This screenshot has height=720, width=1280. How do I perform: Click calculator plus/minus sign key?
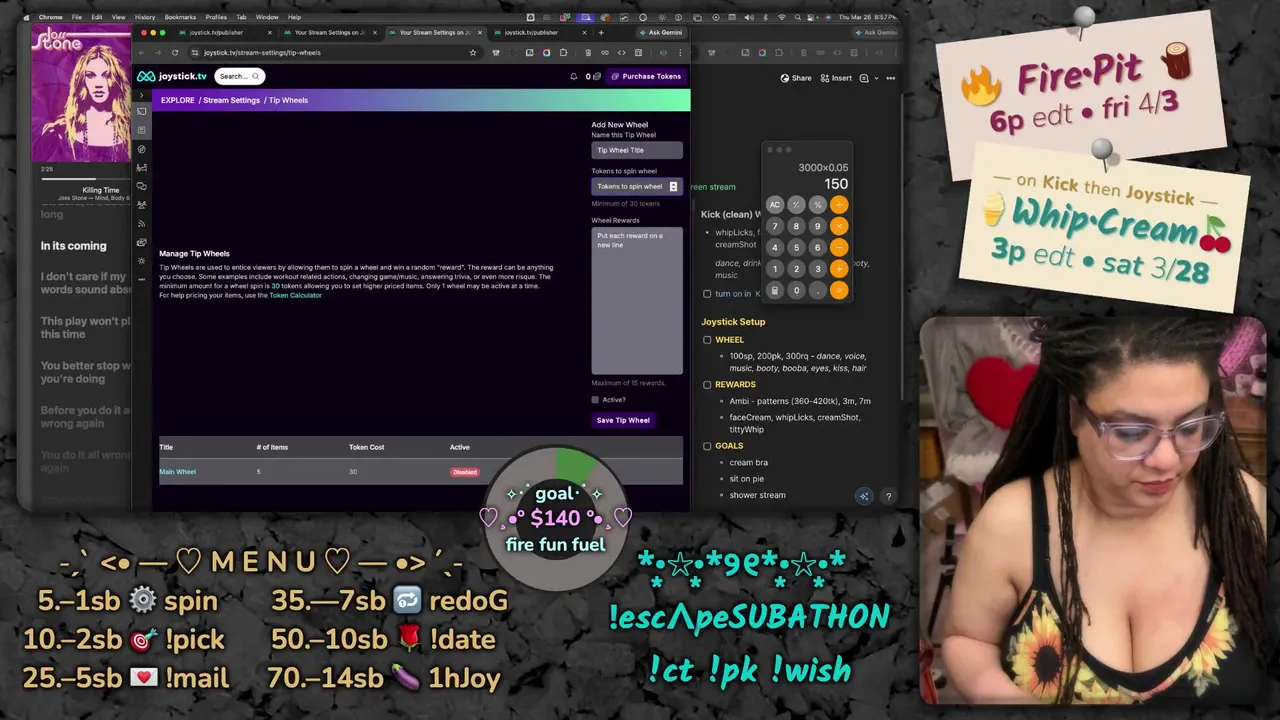click(x=796, y=205)
